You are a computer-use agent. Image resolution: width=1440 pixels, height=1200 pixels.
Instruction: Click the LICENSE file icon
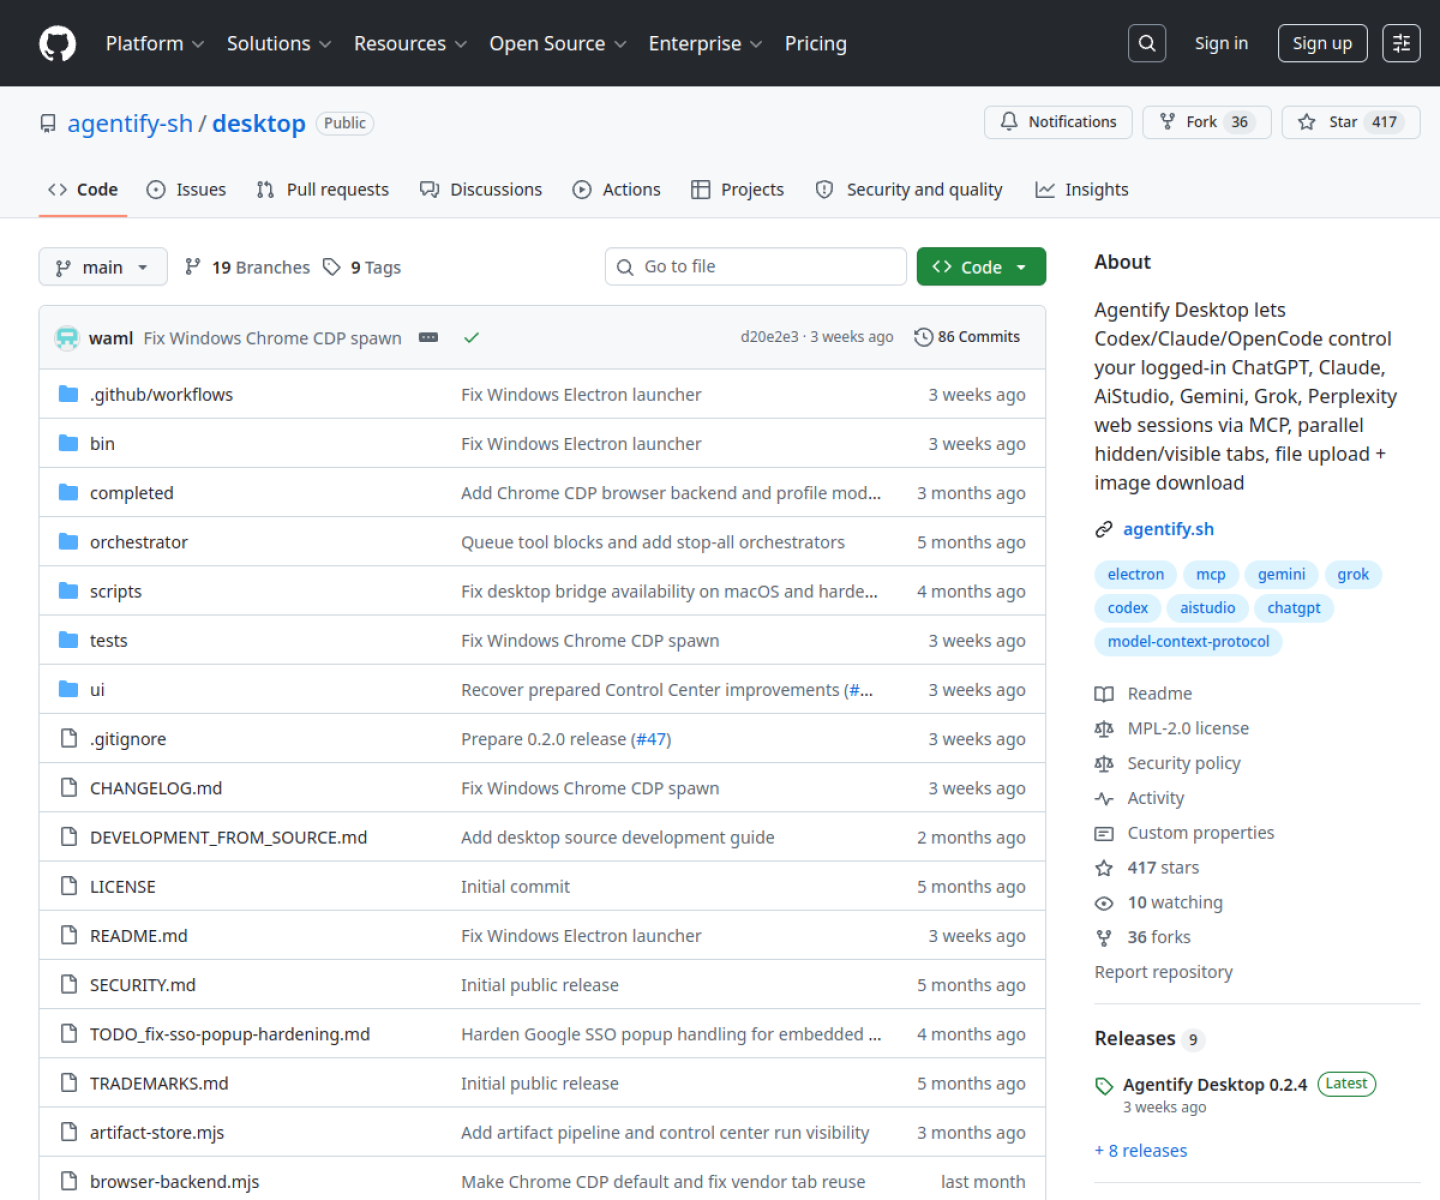point(68,886)
